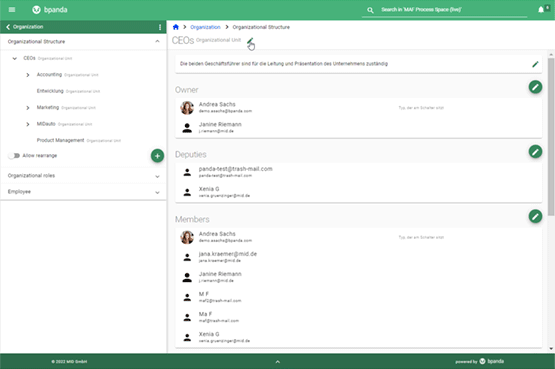Expand the footer with up chevron
Screen dimensions: 555x369
click(278, 362)
